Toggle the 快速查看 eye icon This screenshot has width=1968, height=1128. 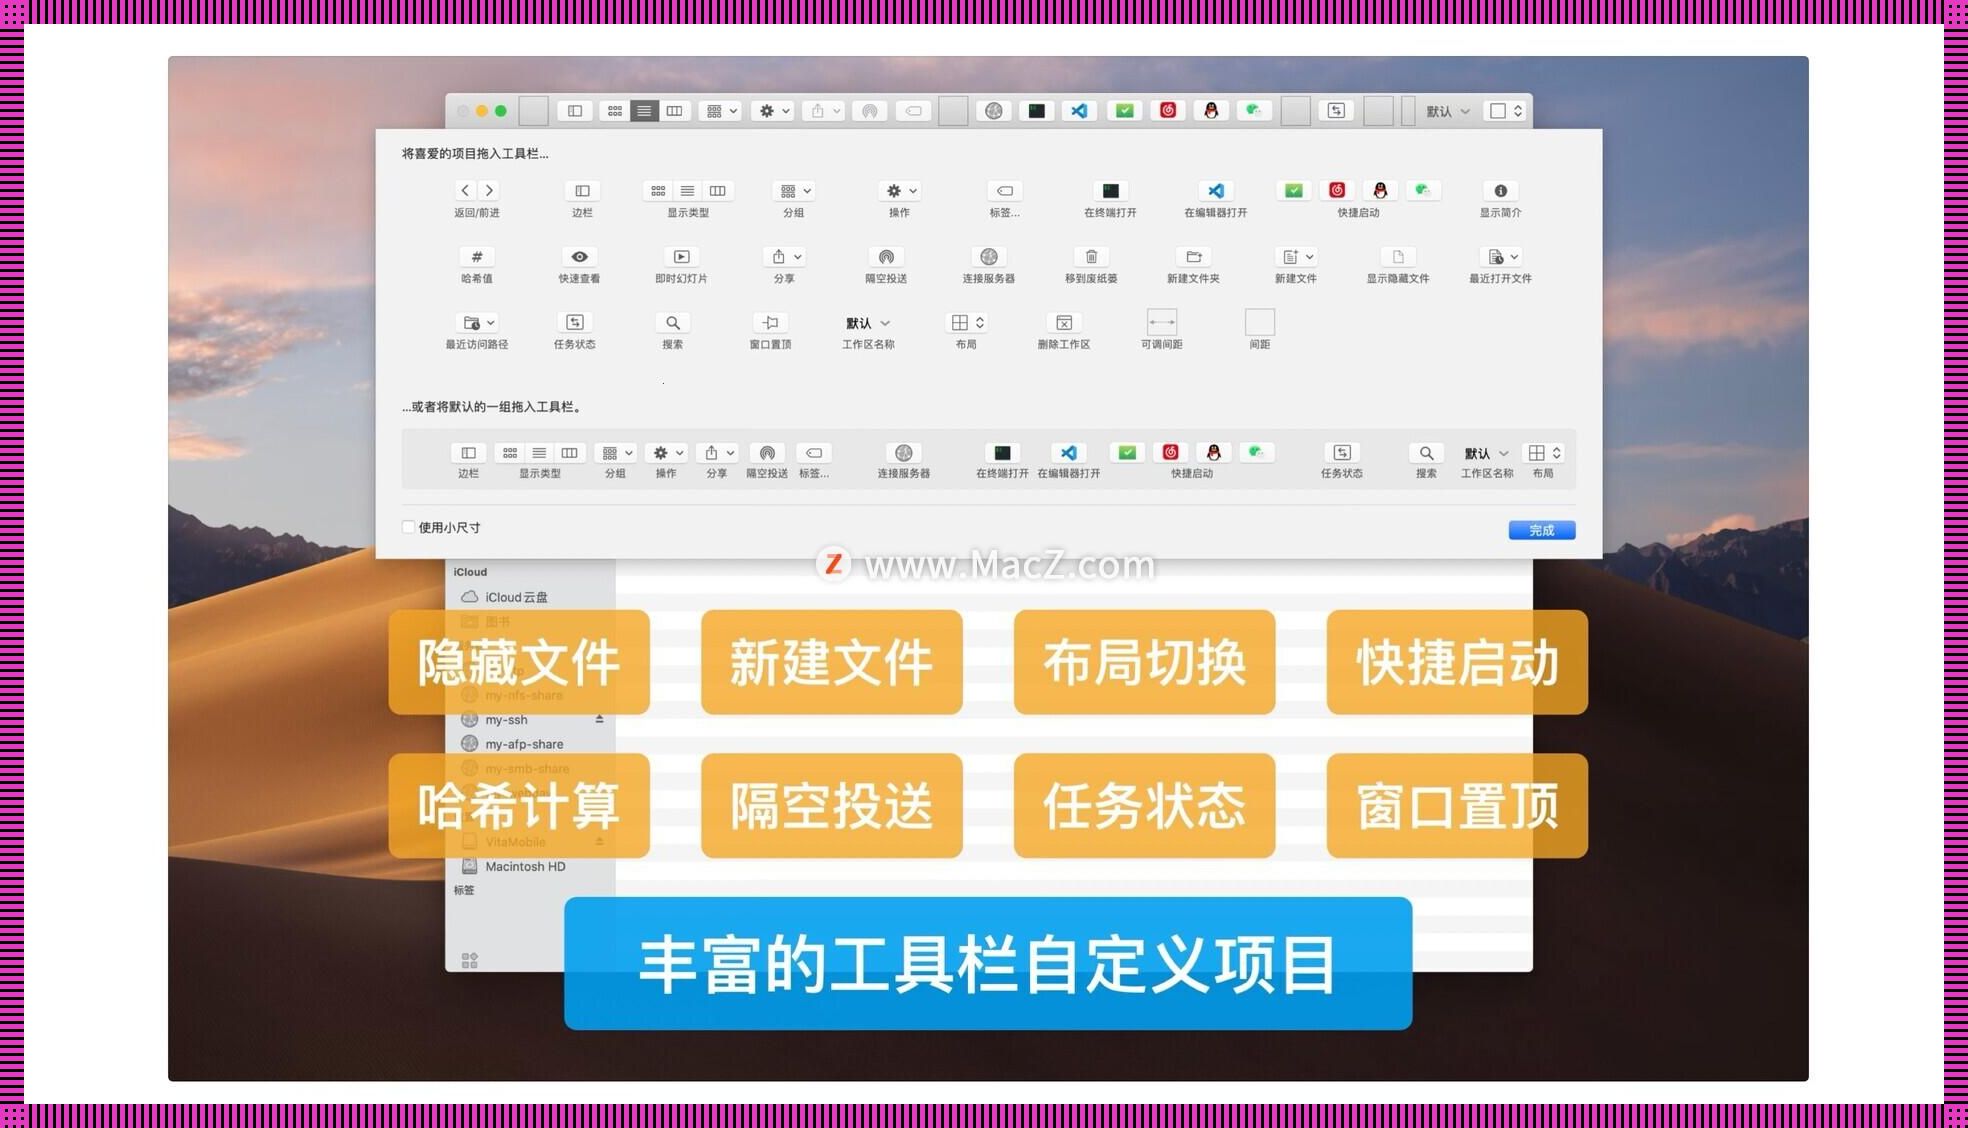(x=579, y=256)
